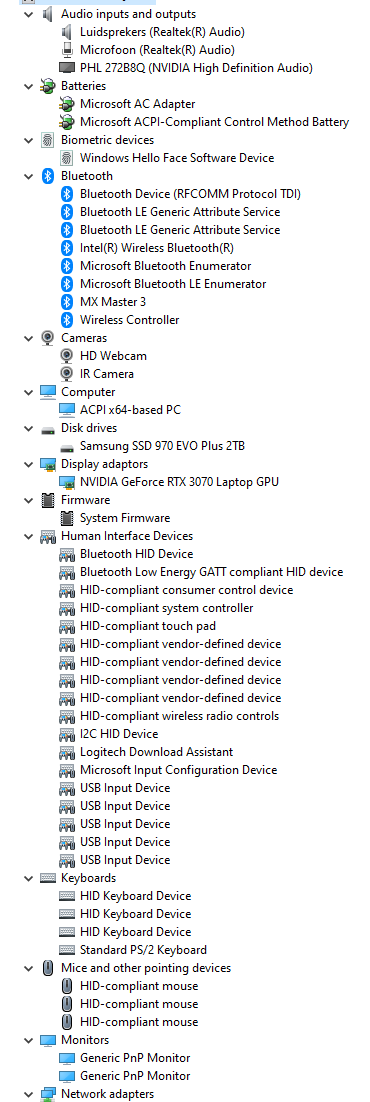Click the Microsoft AC Adapter battery icon
The image size is (370, 1102).
(67, 103)
